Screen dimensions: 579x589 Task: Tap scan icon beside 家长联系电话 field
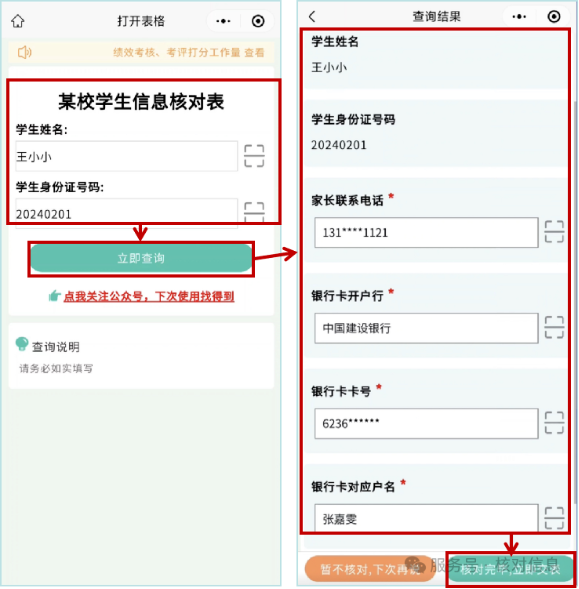(554, 232)
